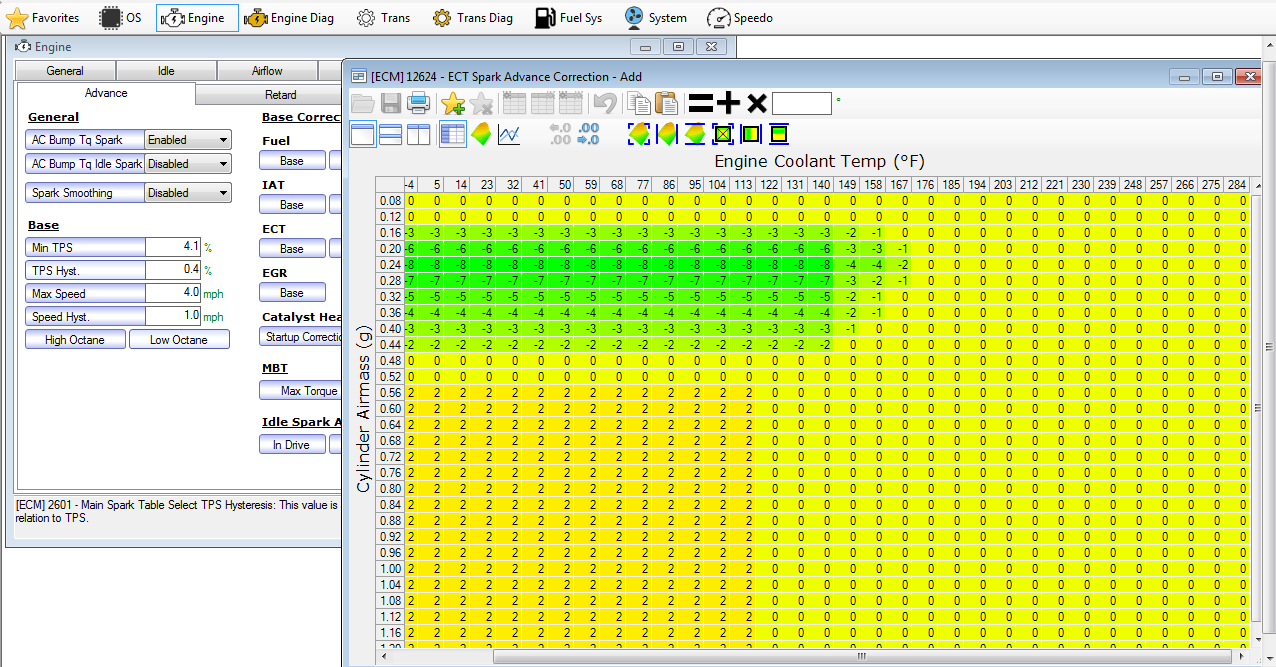The width and height of the screenshot is (1276, 667).
Task: Add table to favorites with star-plus icon
Action: click(453, 103)
